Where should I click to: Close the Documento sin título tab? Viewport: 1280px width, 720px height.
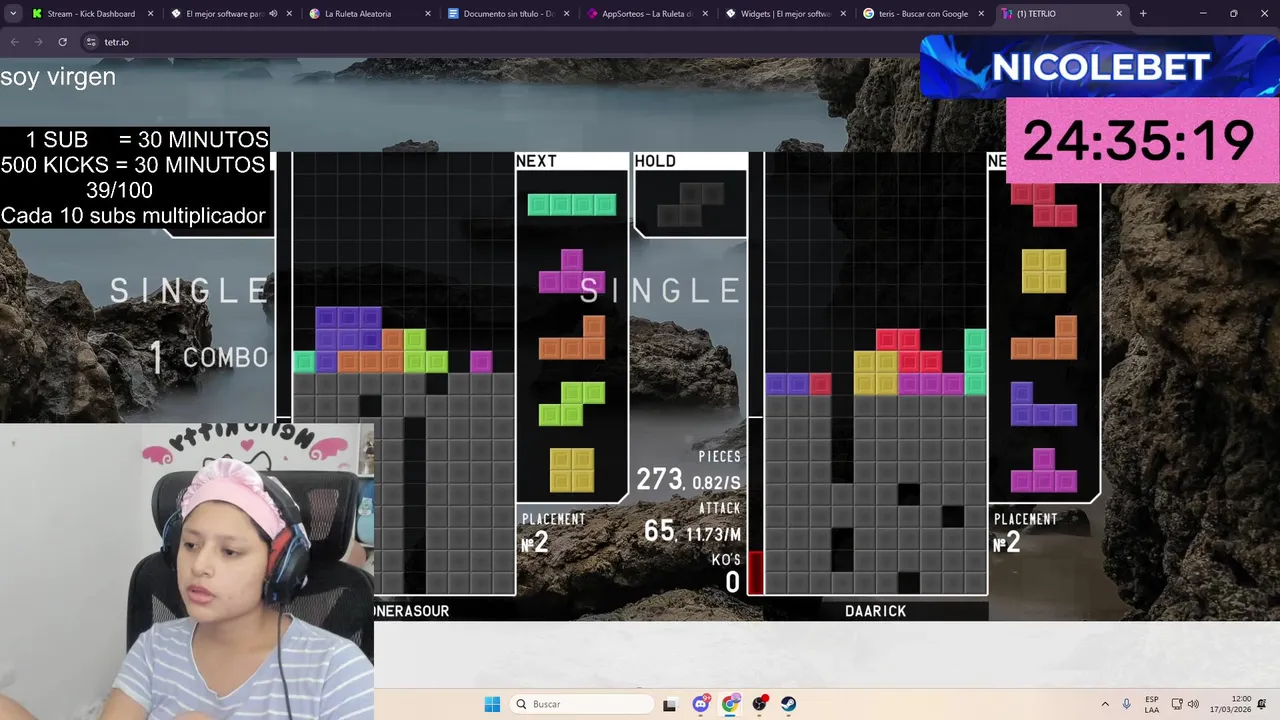566,14
